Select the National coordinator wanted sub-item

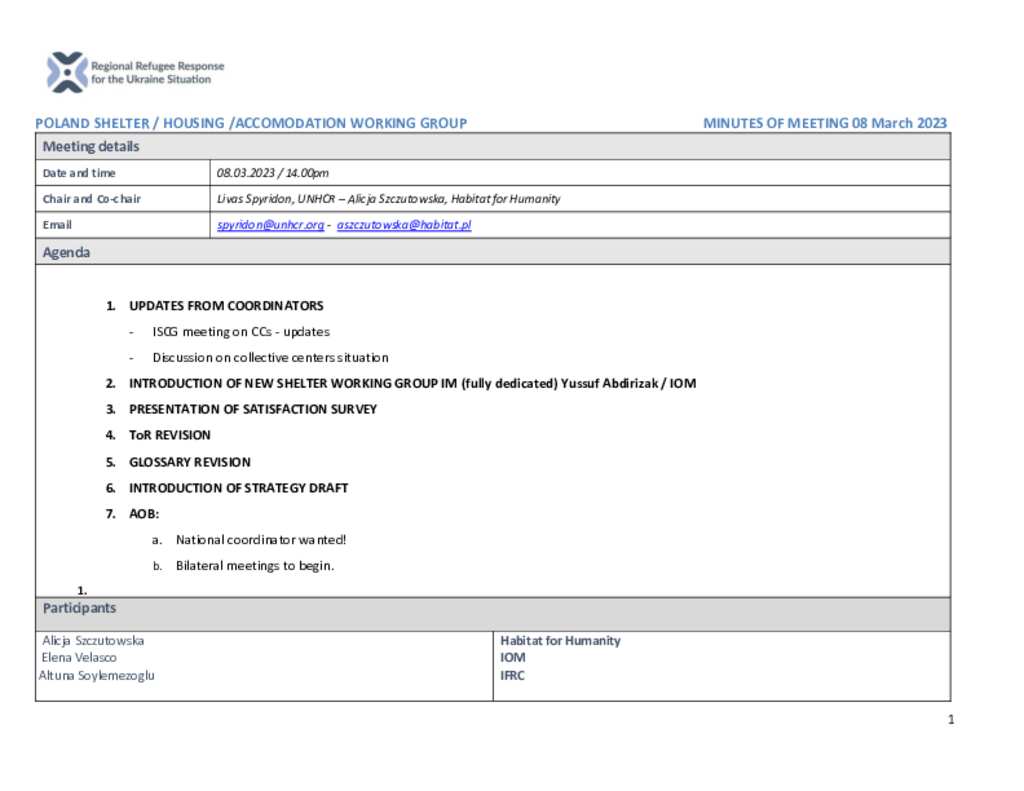click(261, 540)
